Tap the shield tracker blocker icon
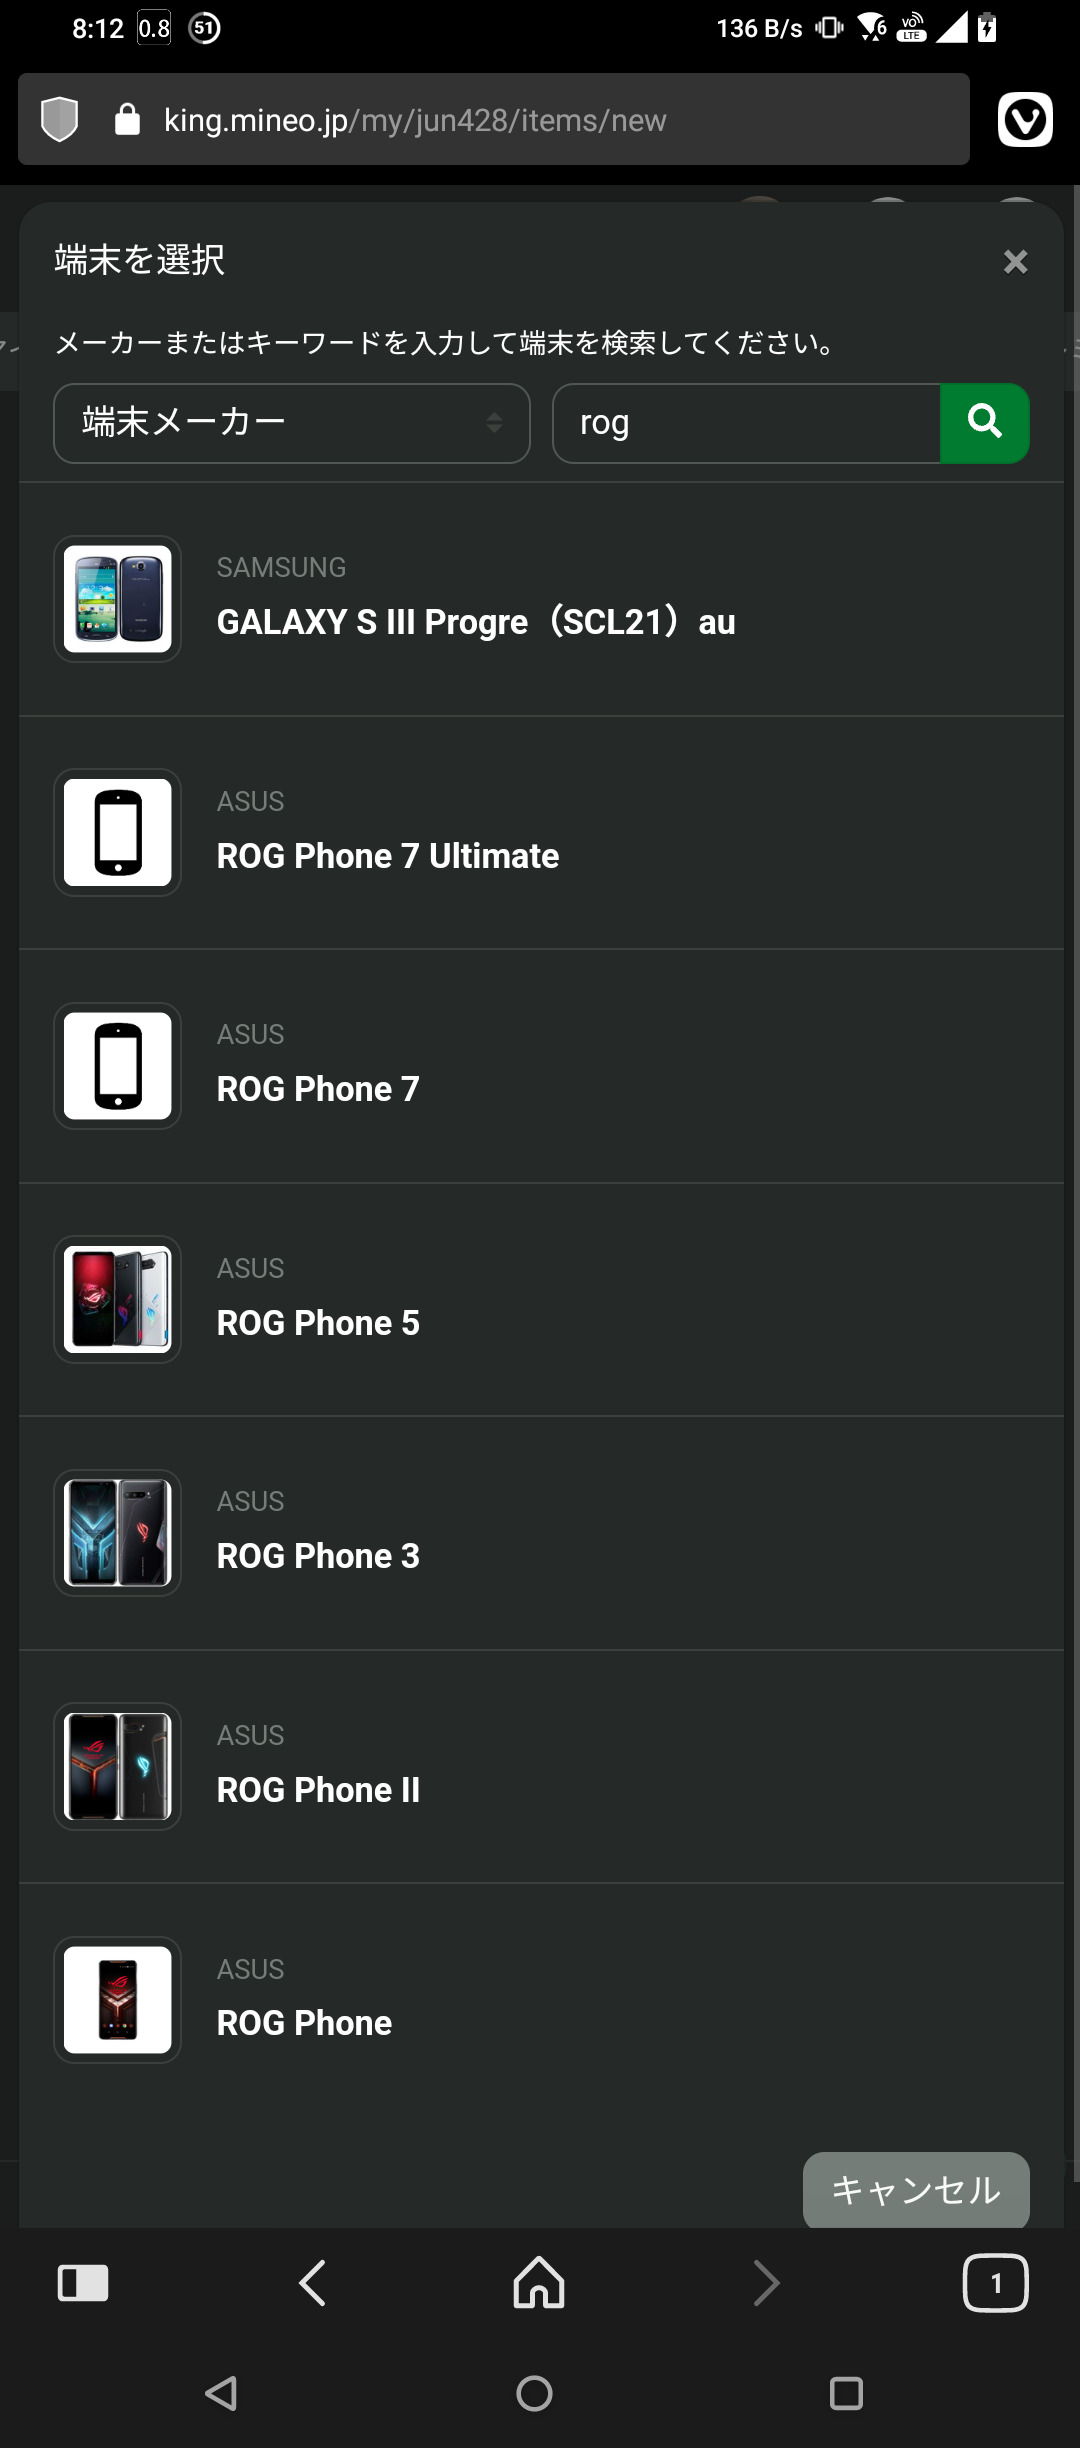The width and height of the screenshot is (1080, 2448). 59,120
